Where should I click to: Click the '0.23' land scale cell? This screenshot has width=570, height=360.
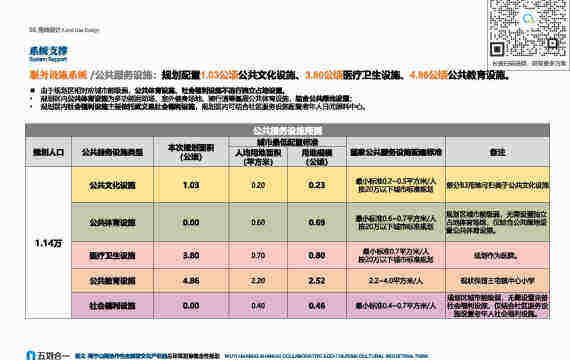[317, 185]
